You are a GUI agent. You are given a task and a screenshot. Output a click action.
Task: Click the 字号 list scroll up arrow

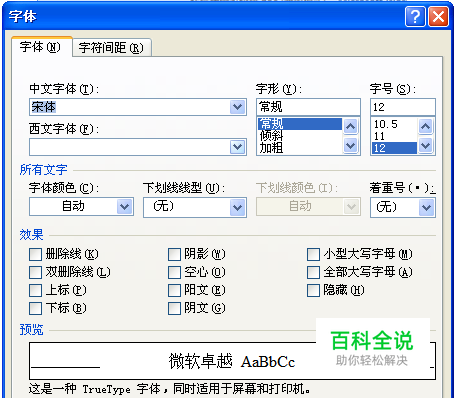click(426, 126)
